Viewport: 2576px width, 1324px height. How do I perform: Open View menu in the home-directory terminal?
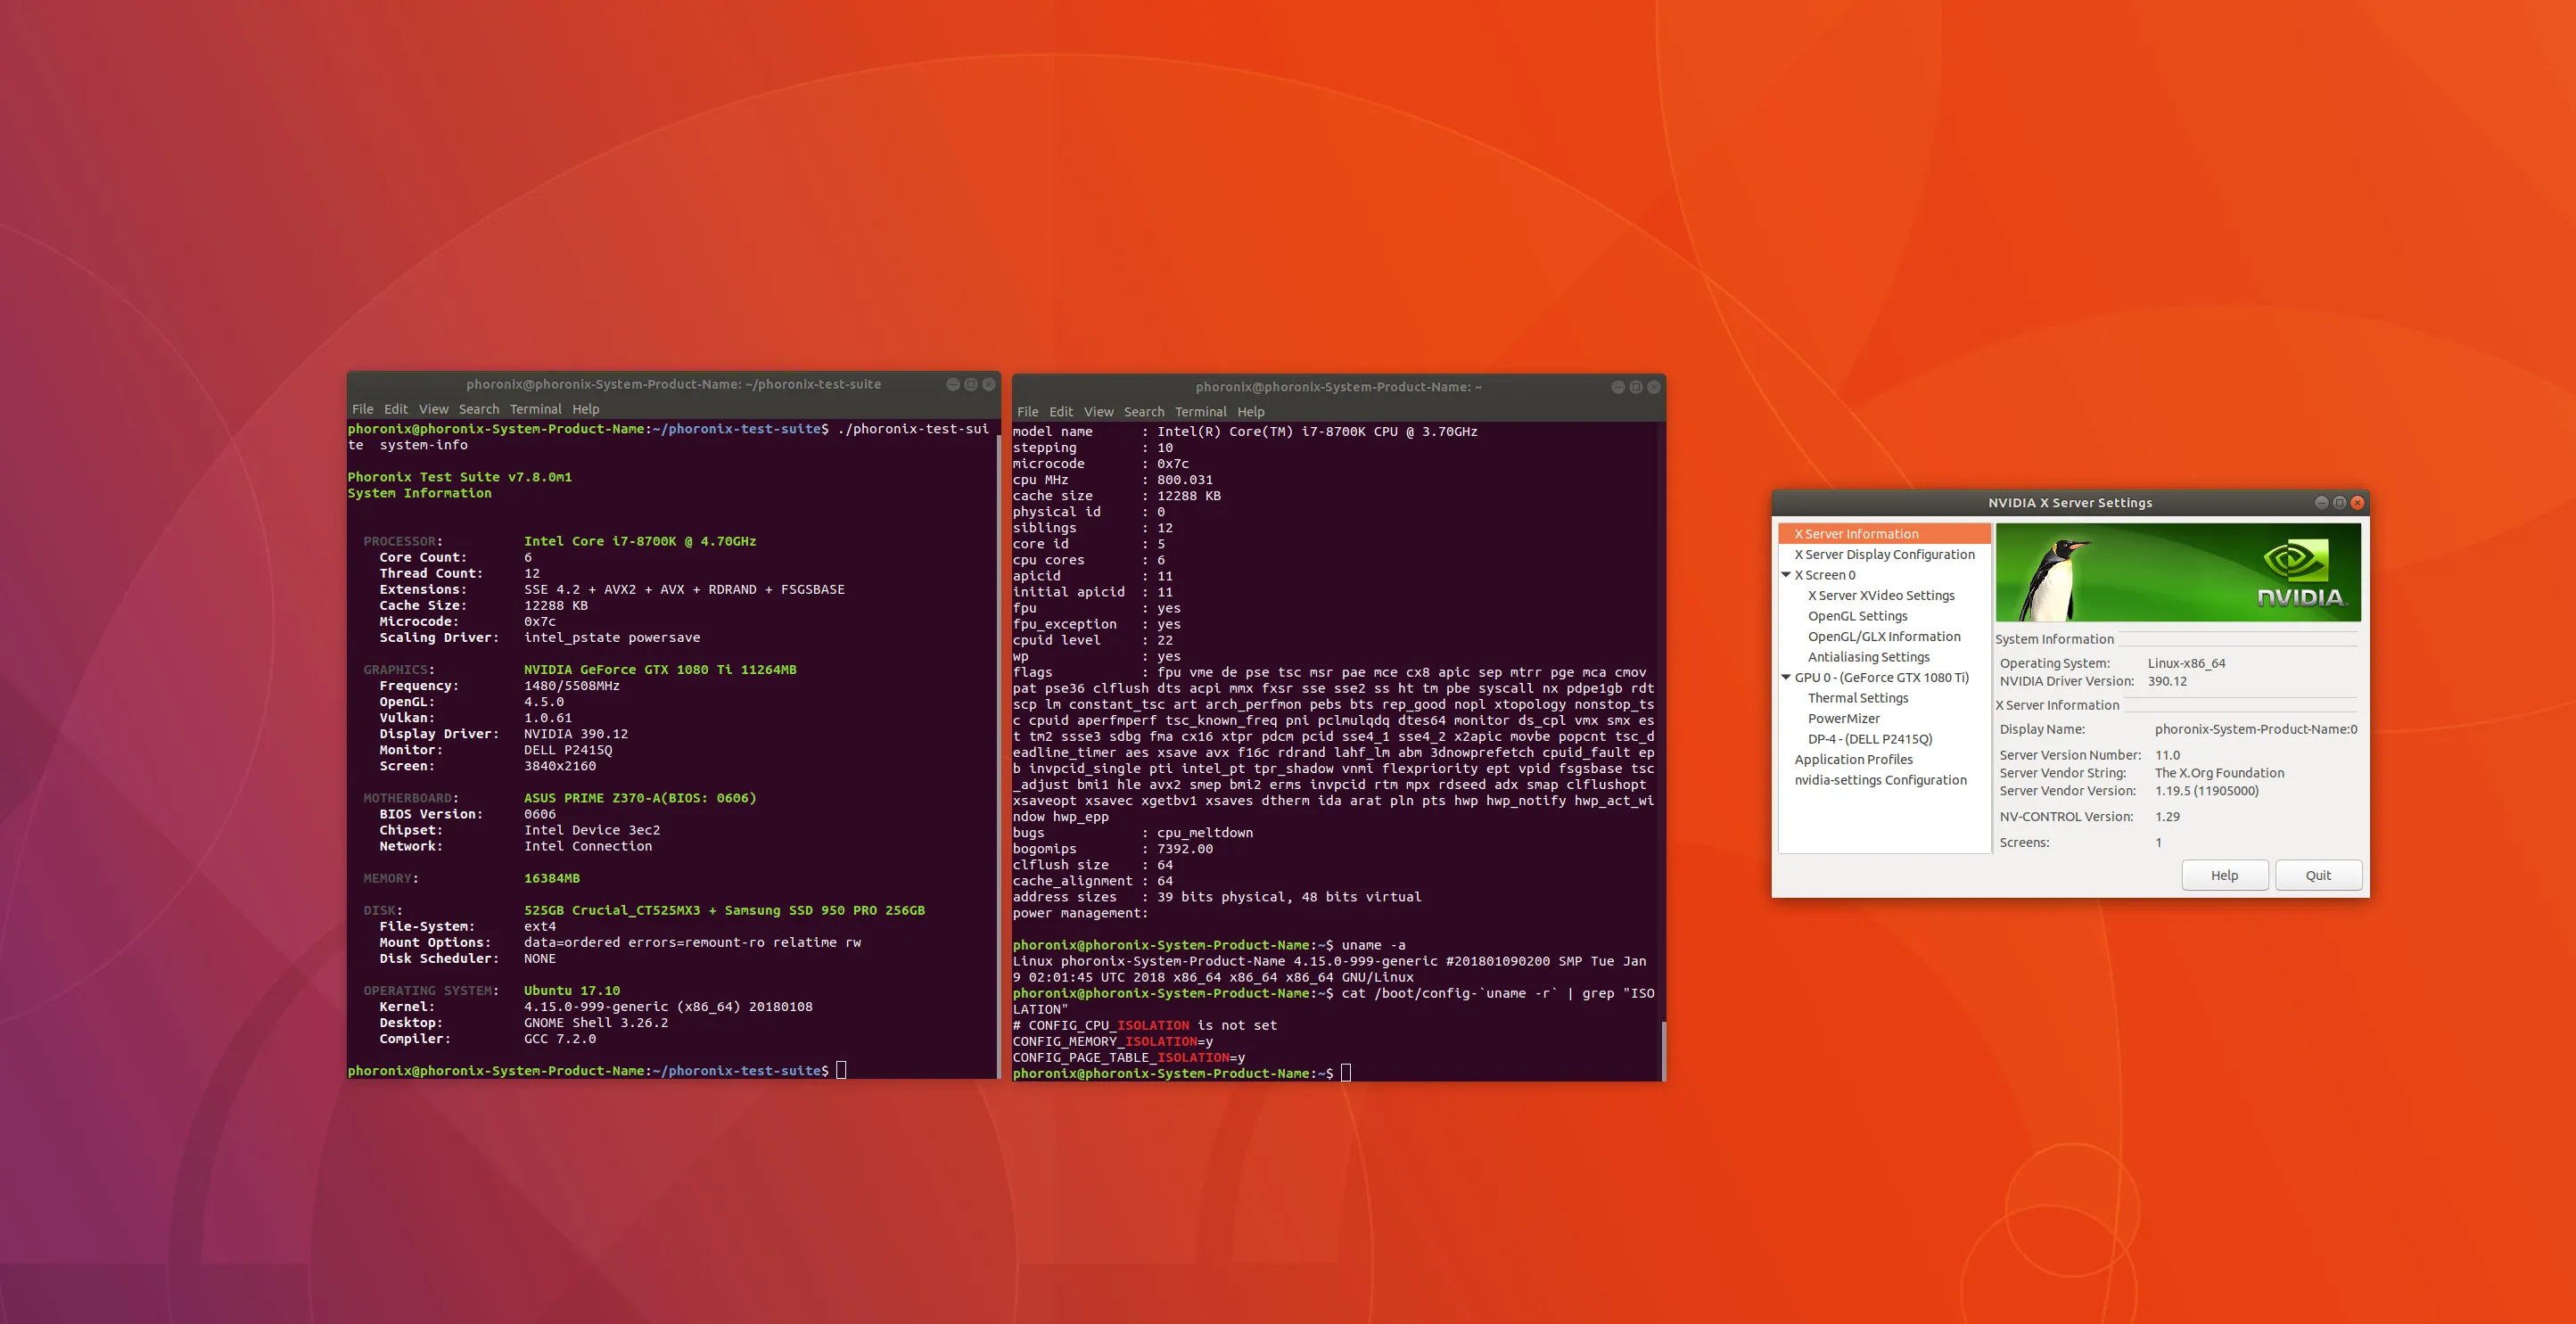pos(1098,412)
